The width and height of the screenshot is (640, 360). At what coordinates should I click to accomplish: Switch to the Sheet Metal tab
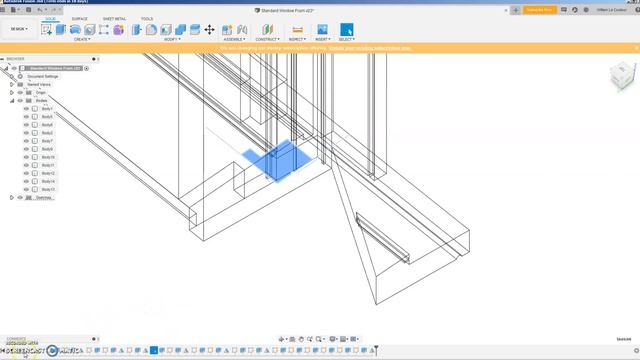[114, 19]
